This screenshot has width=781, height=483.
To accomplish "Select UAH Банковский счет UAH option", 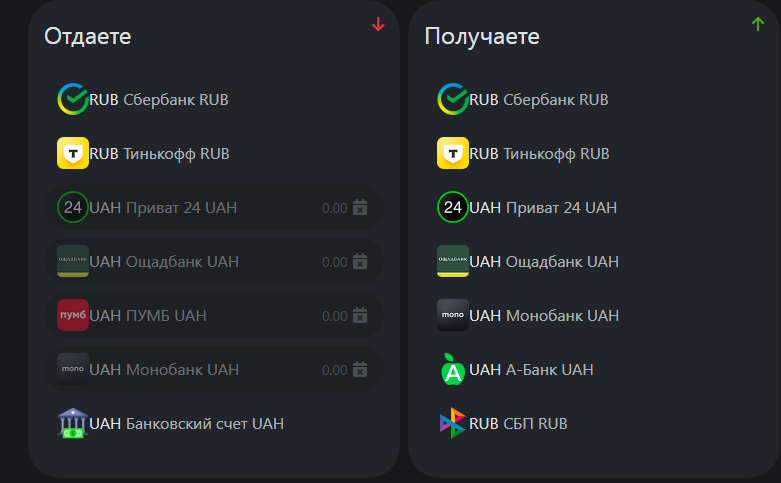I will pyautogui.click(x=214, y=423).
